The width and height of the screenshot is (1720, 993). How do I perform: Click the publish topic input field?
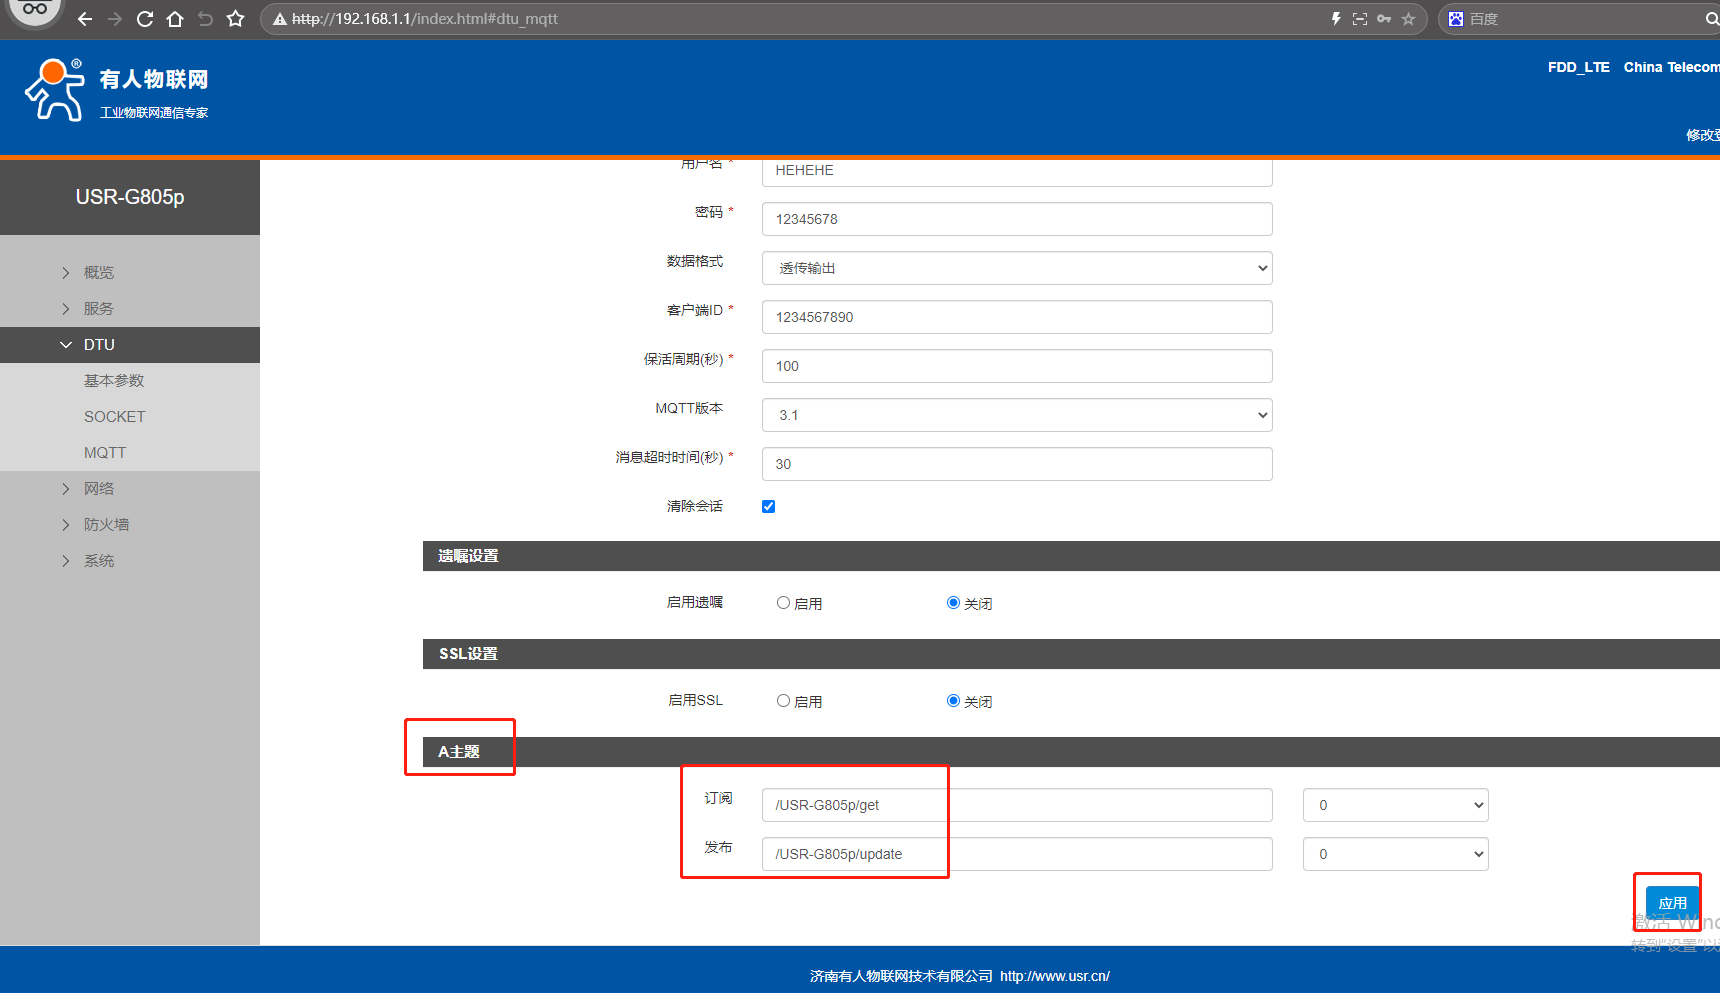[1016, 854]
